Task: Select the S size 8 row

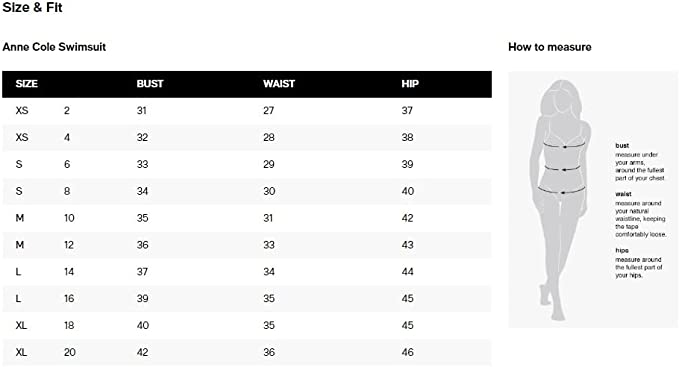Action: 247,191
